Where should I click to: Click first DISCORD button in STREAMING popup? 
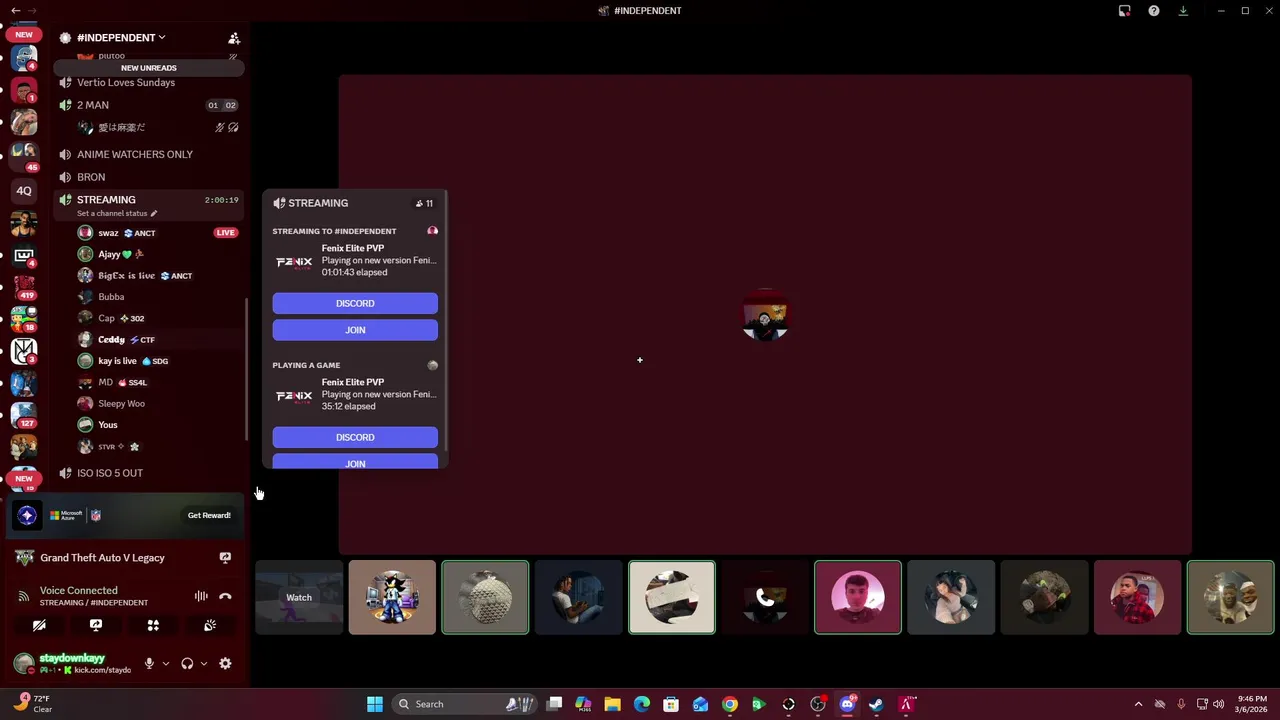coord(355,303)
